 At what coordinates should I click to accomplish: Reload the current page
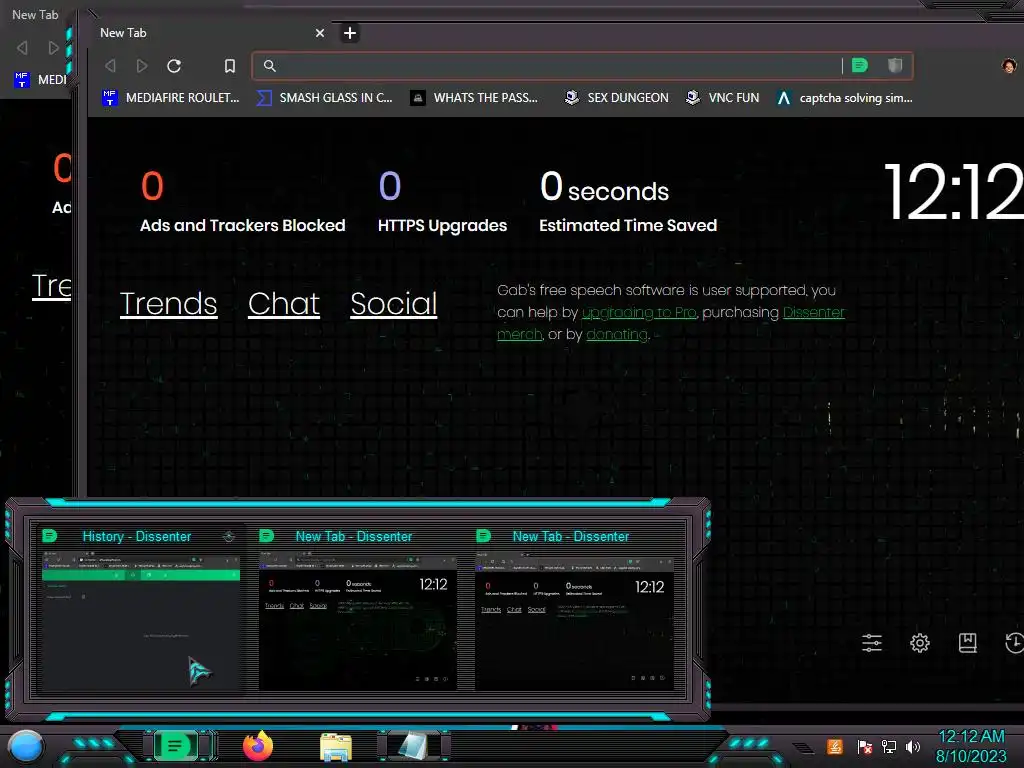174,66
